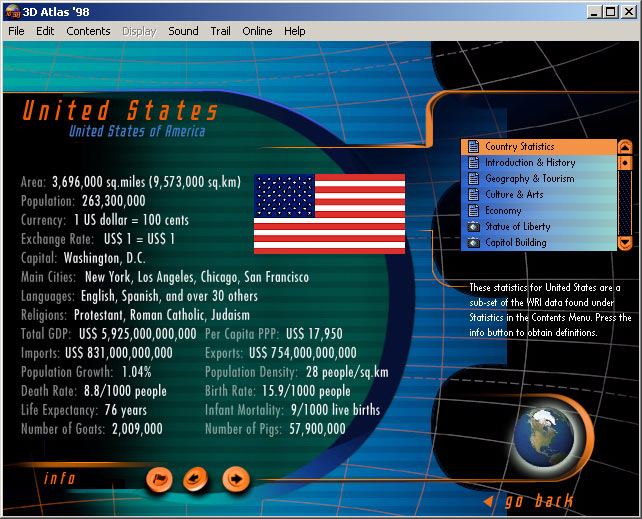Click the United States flag image

click(x=330, y=214)
